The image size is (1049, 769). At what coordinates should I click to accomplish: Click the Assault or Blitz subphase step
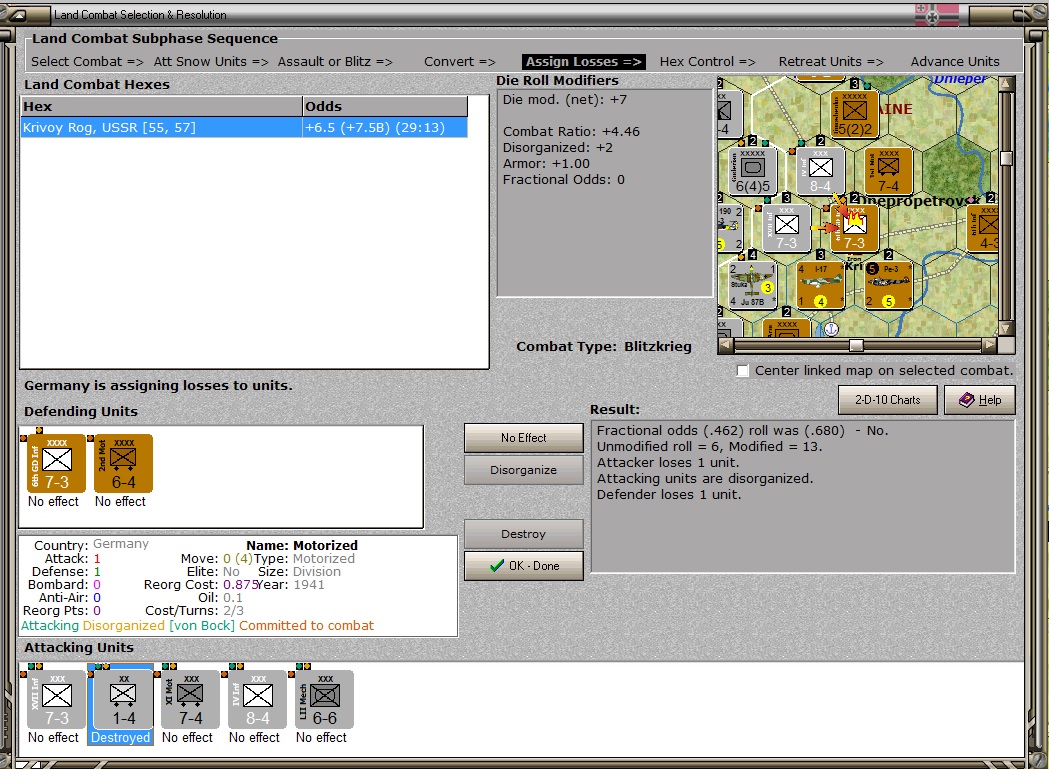pos(335,62)
